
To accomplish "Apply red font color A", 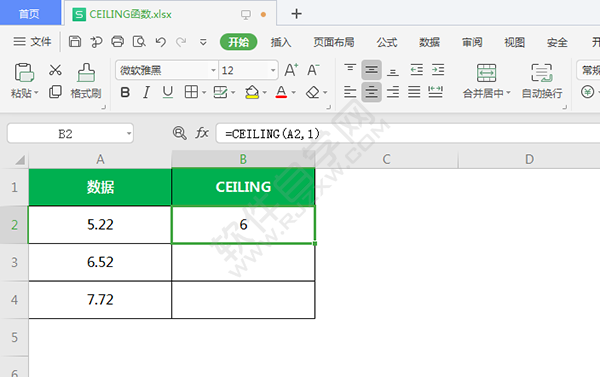I will (281, 92).
